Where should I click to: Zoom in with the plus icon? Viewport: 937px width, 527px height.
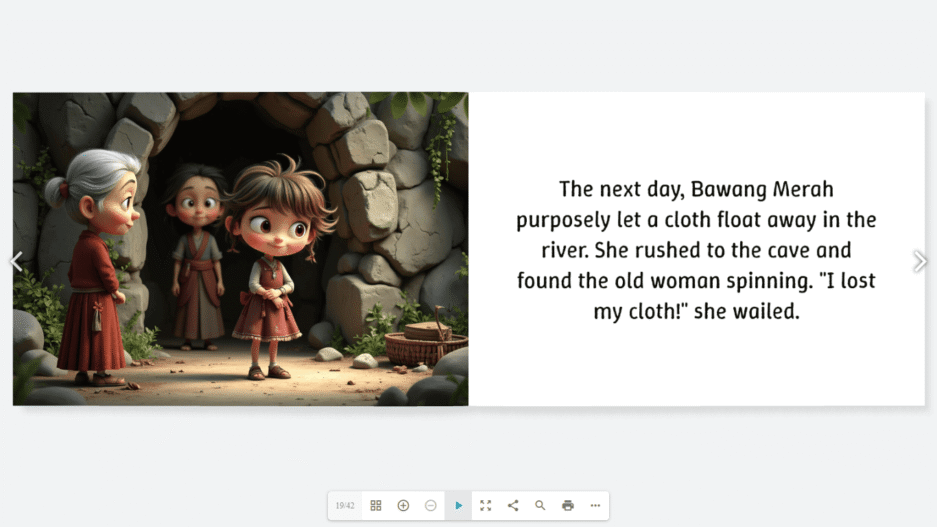pyautogui.click(x=403, y=505)
